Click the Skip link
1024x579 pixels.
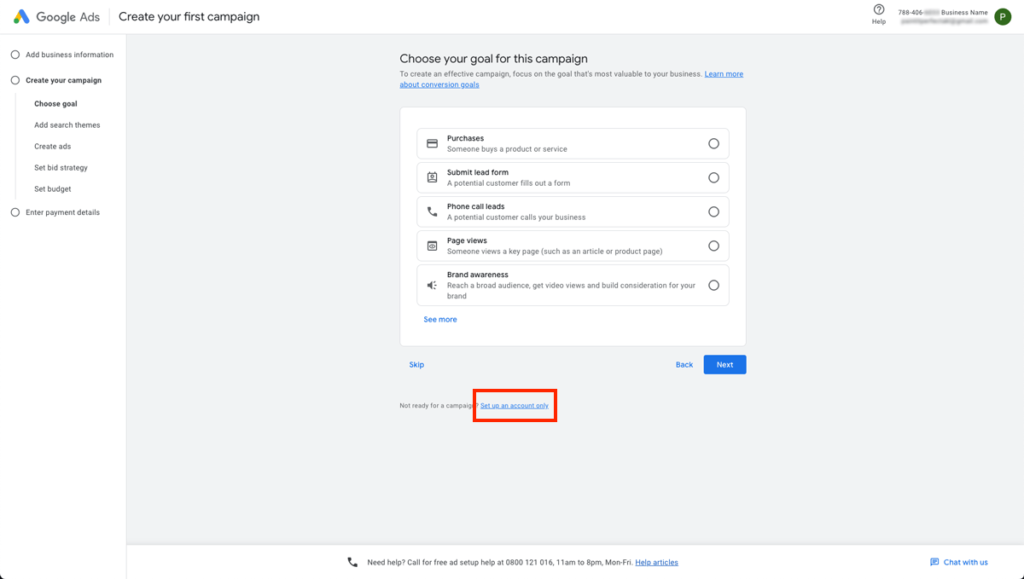point(416,365)
